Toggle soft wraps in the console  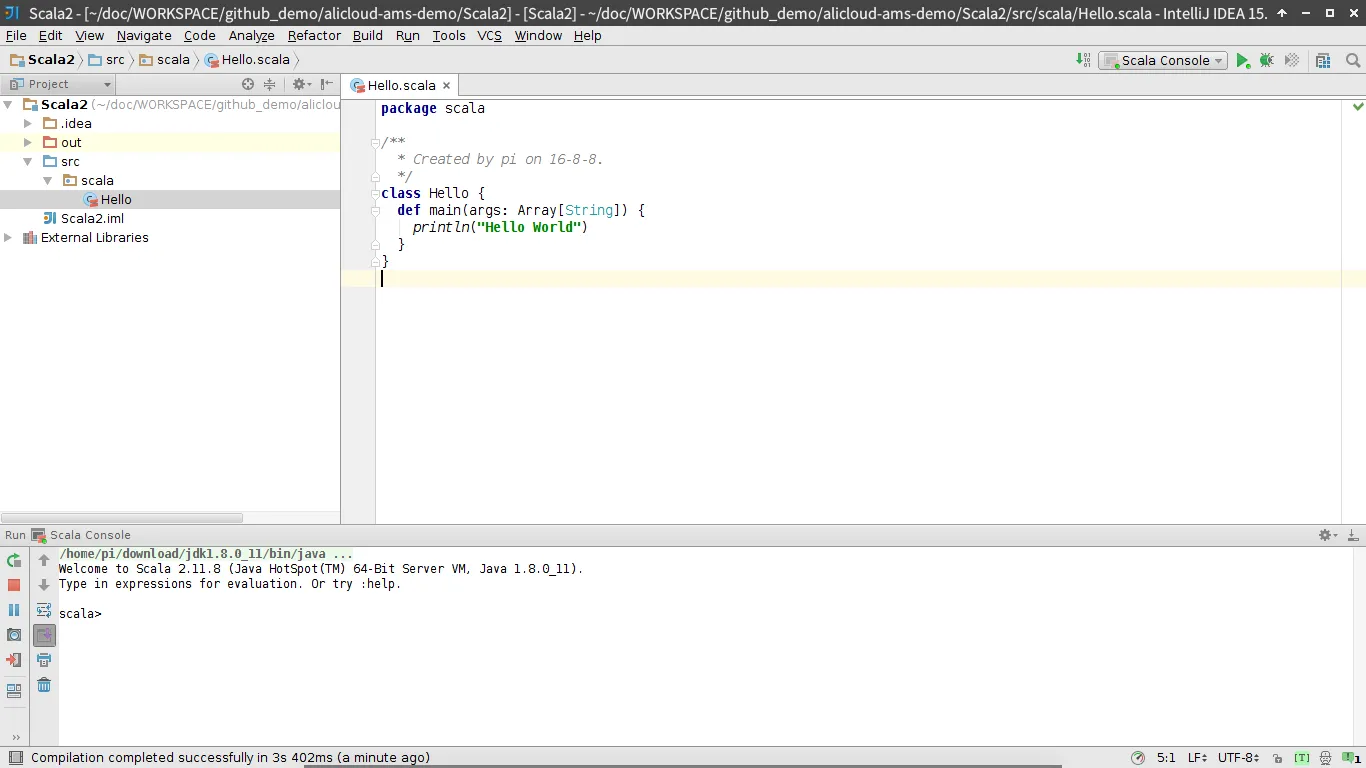44,610
